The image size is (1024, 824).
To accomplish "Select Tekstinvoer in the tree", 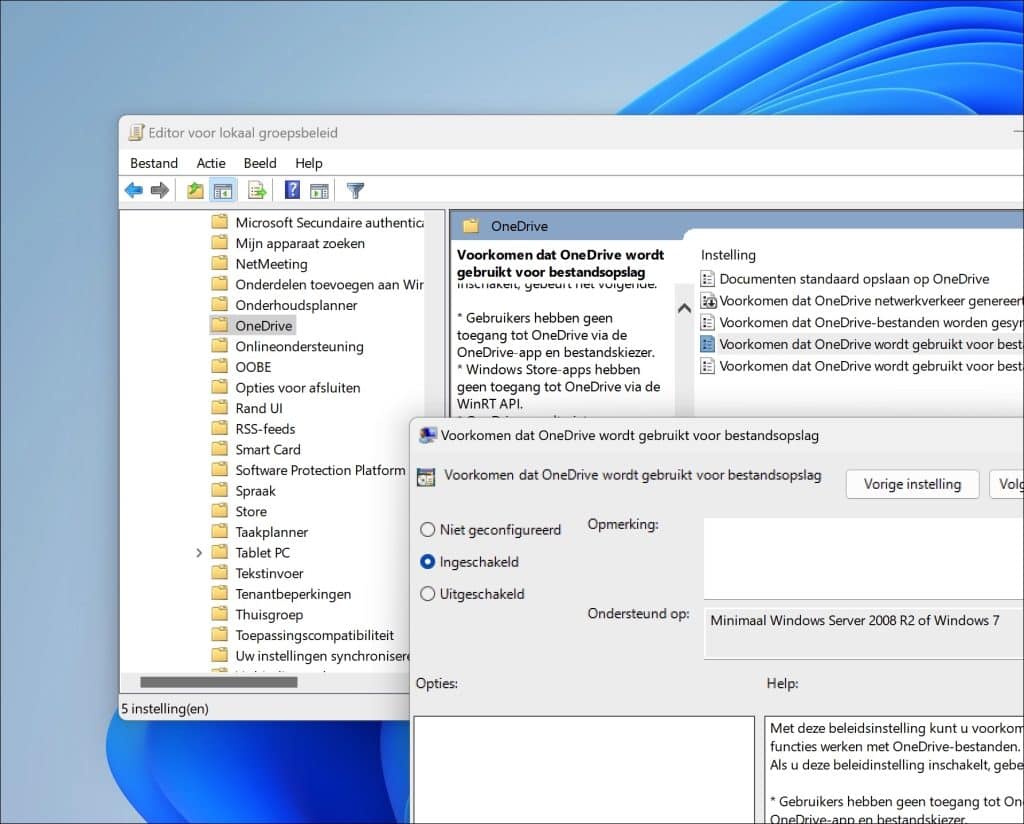I will 269,573.
